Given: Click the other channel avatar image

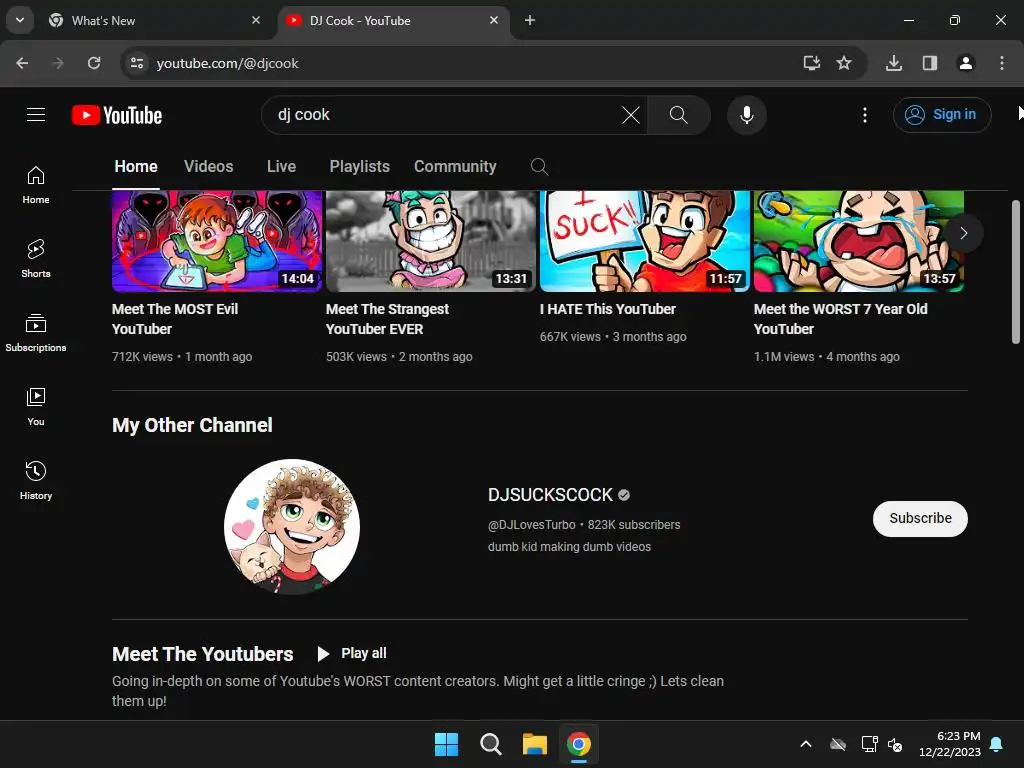Looking at the screenshot, I should (292, 526).
